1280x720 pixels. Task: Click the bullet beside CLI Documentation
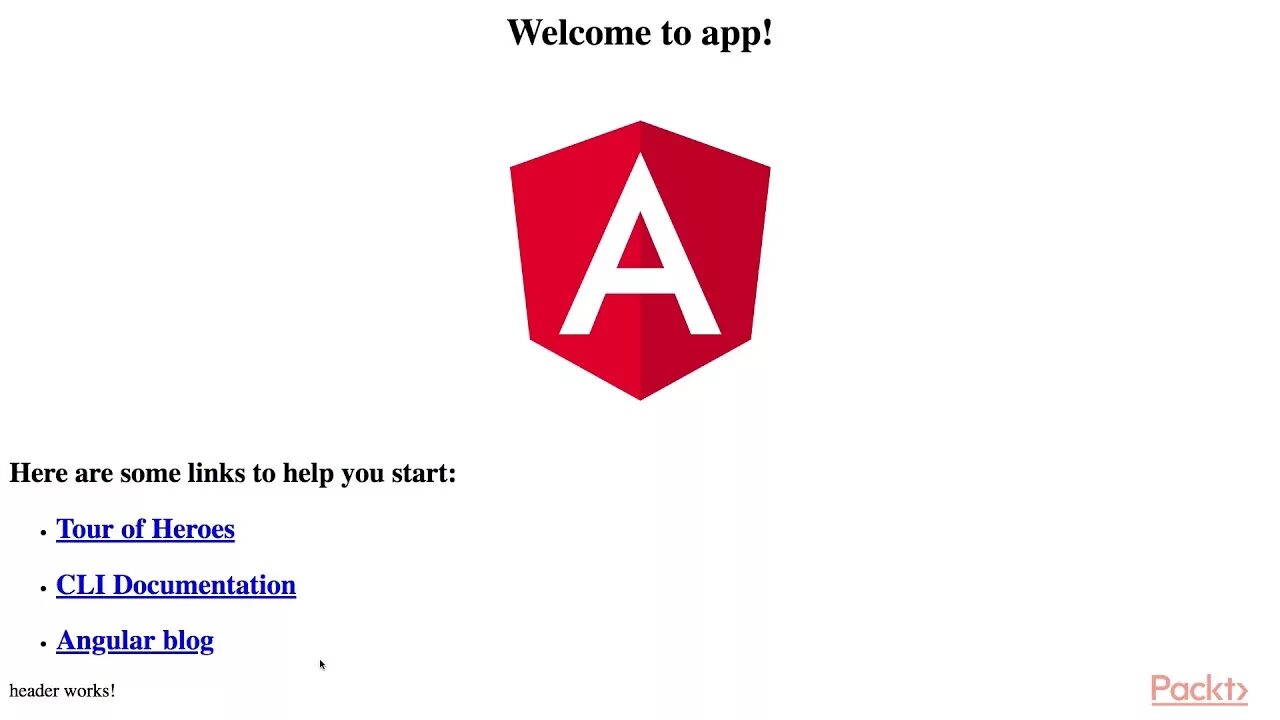pos(43,589)
